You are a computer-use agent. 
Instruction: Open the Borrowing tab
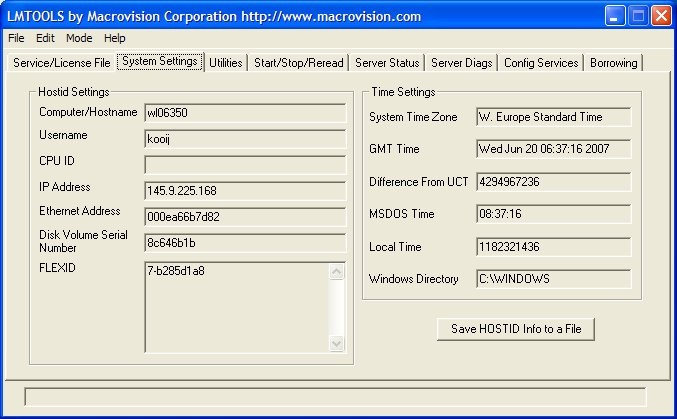pos(614,63)
